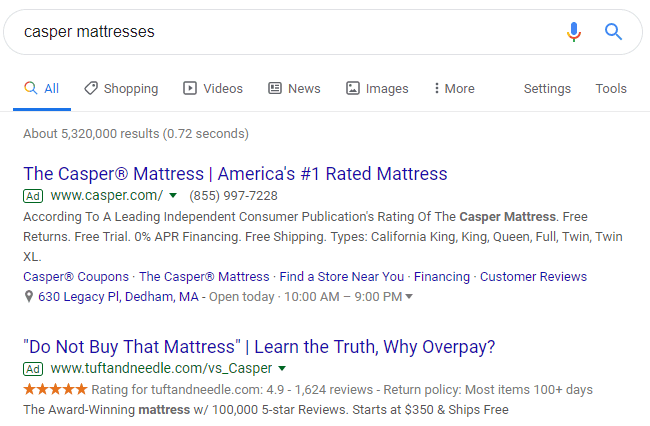Click the Award-Winning mattress description line
The image size is (650, 426).
point(266,410)
